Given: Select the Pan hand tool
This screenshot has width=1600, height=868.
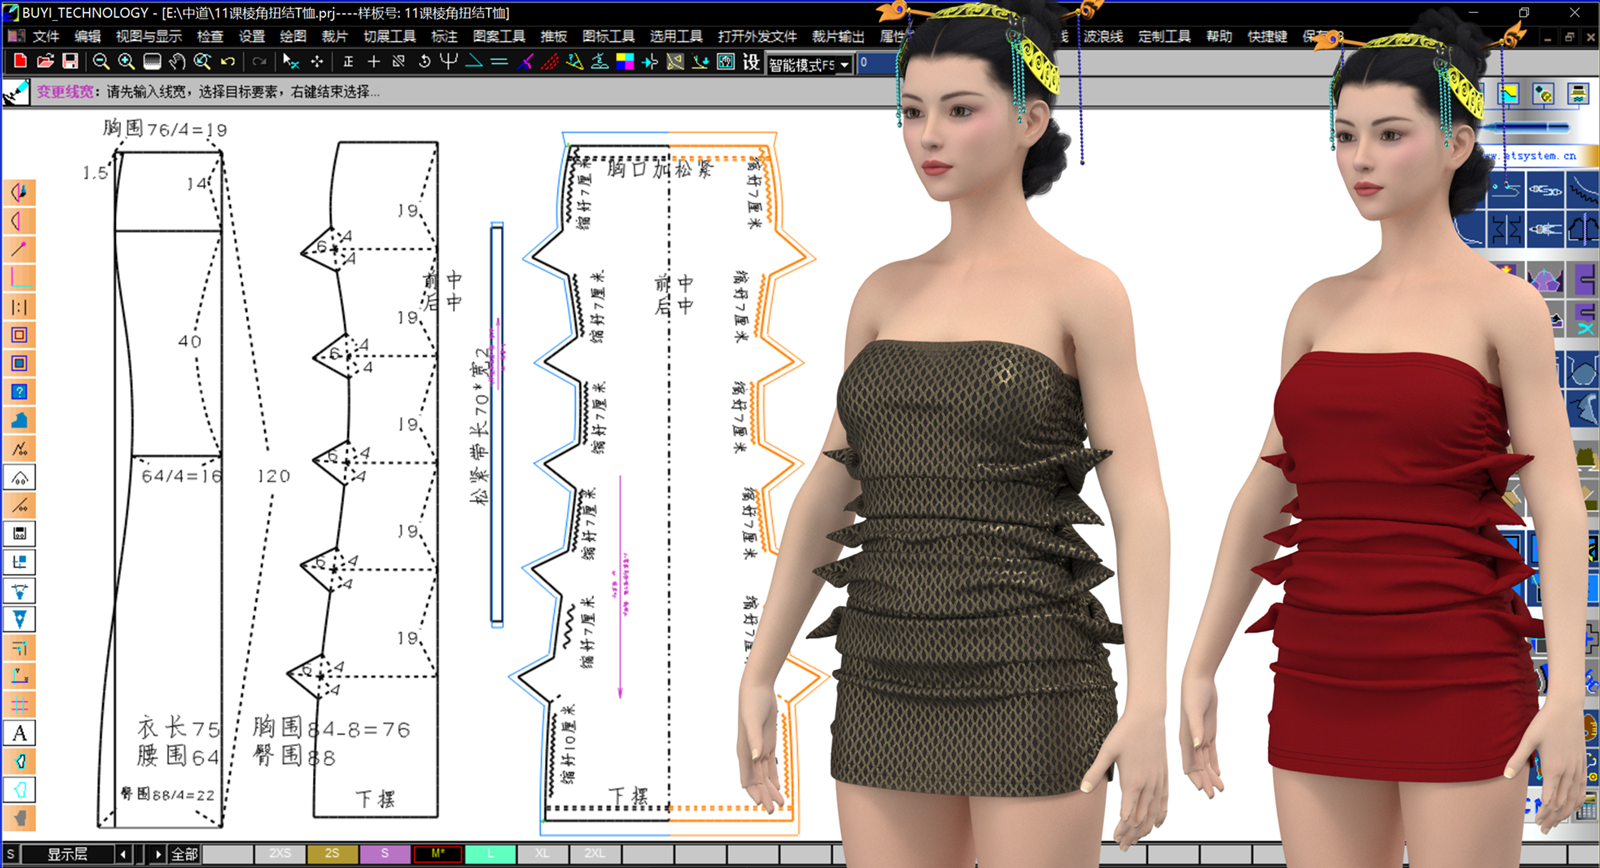Looking at the screenshot, I should [177, 61].
